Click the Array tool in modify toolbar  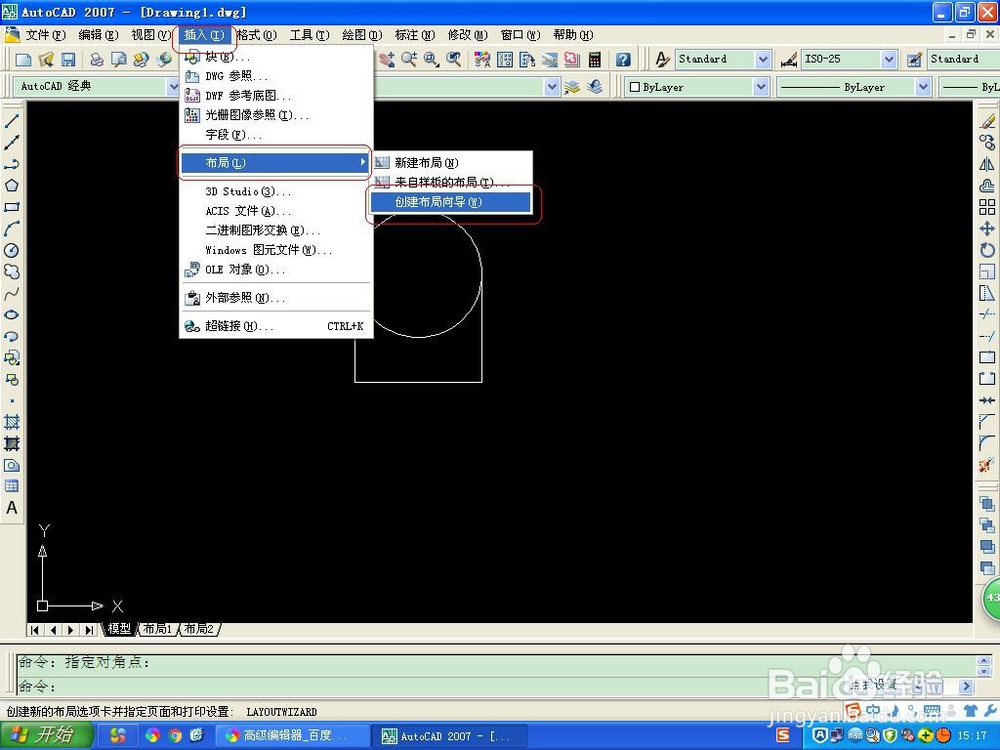(x=987, y=207)
